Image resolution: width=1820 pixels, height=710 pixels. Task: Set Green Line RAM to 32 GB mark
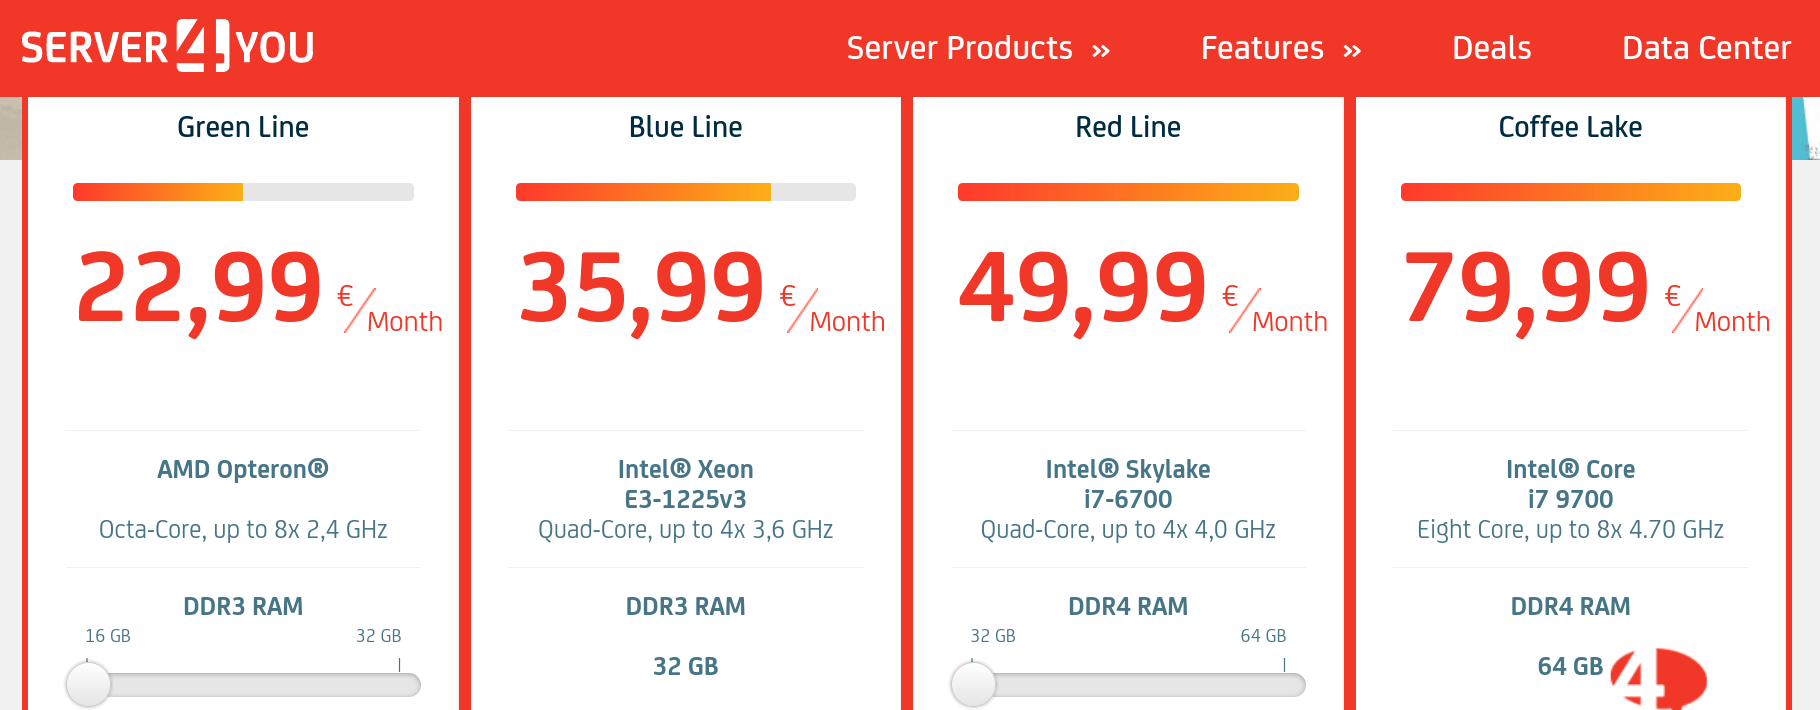pos(399,684)
